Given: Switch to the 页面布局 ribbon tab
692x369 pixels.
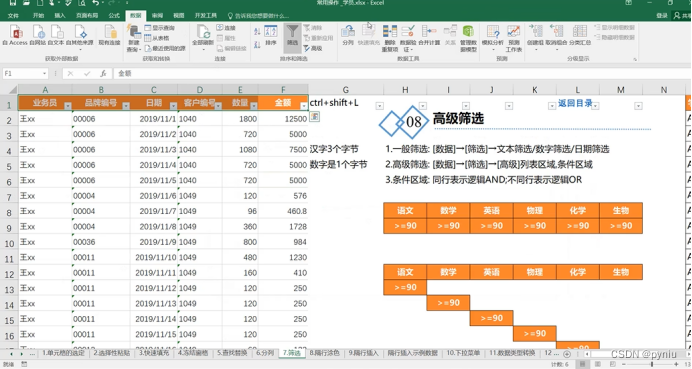Looking at the screenshot, I should 87,15.
